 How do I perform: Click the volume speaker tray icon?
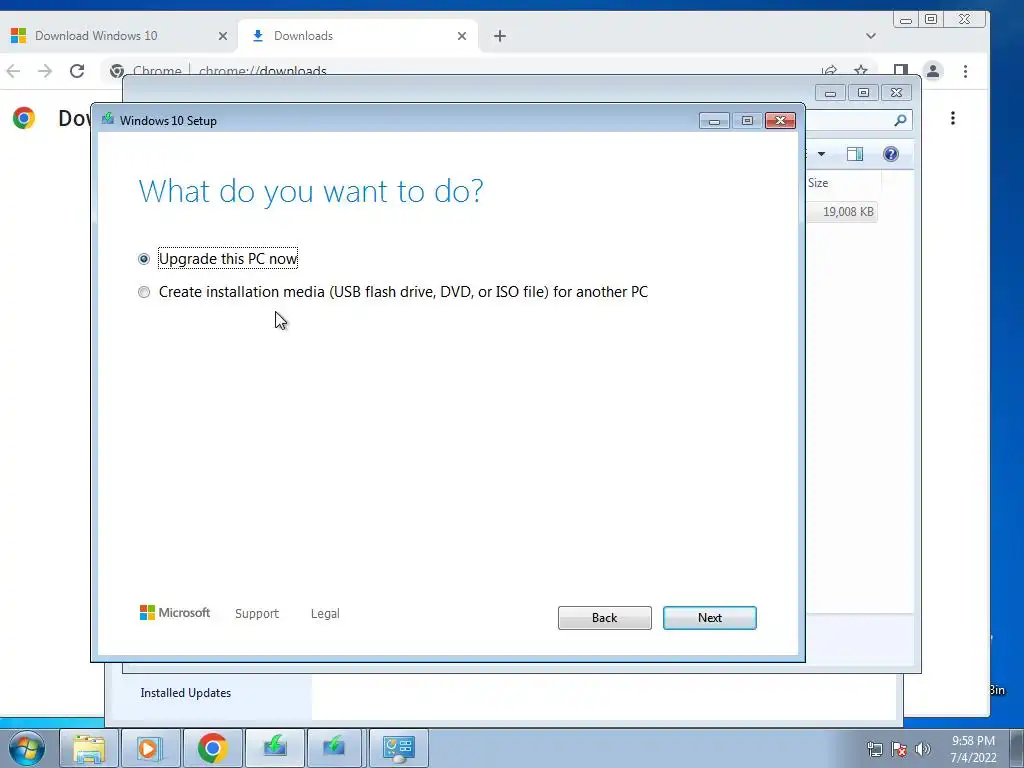923,749
